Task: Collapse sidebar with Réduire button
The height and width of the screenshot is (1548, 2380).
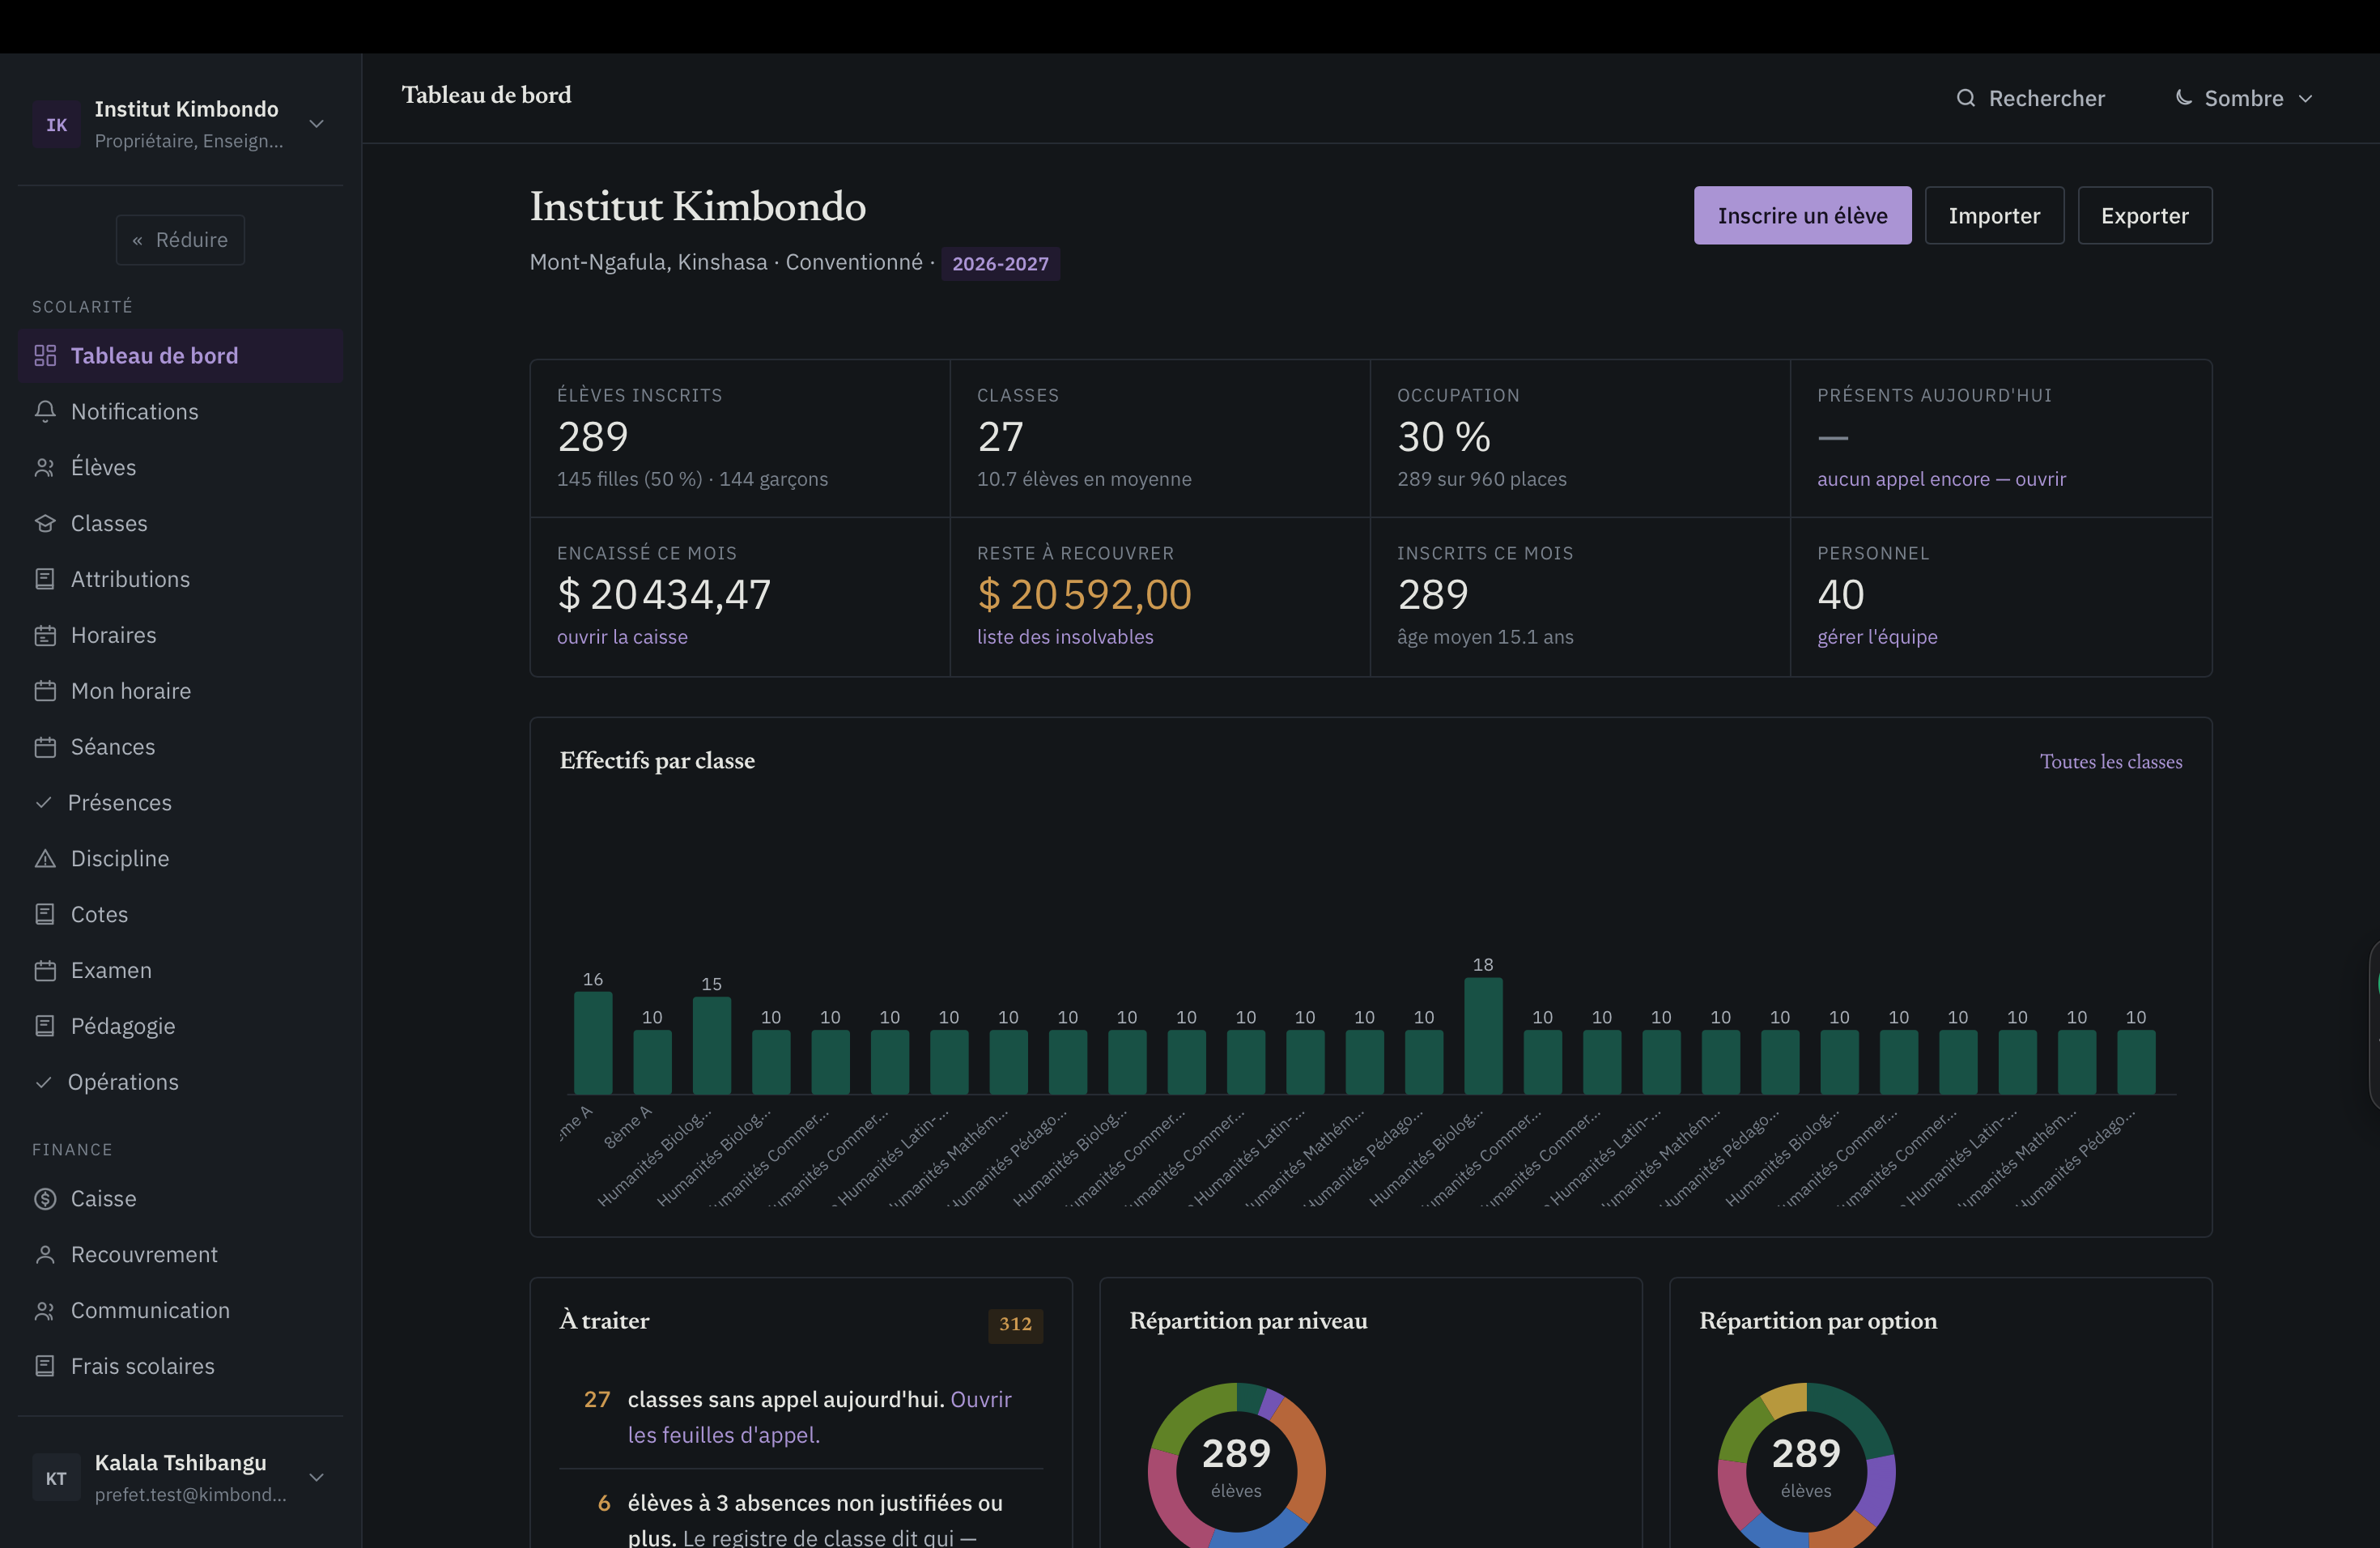Action: tap(180, 240)
